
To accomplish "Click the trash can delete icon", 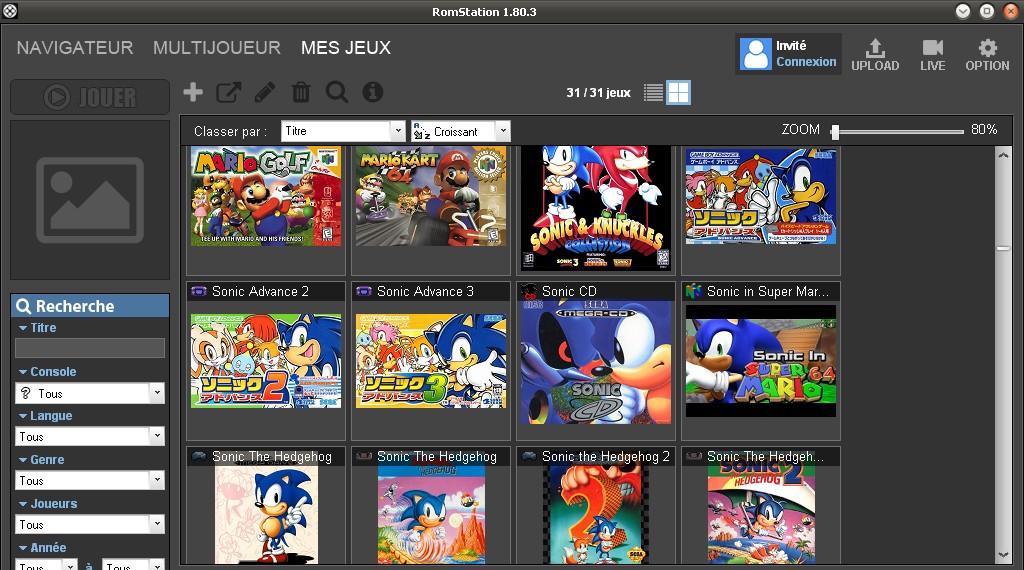I will point(301,92).
